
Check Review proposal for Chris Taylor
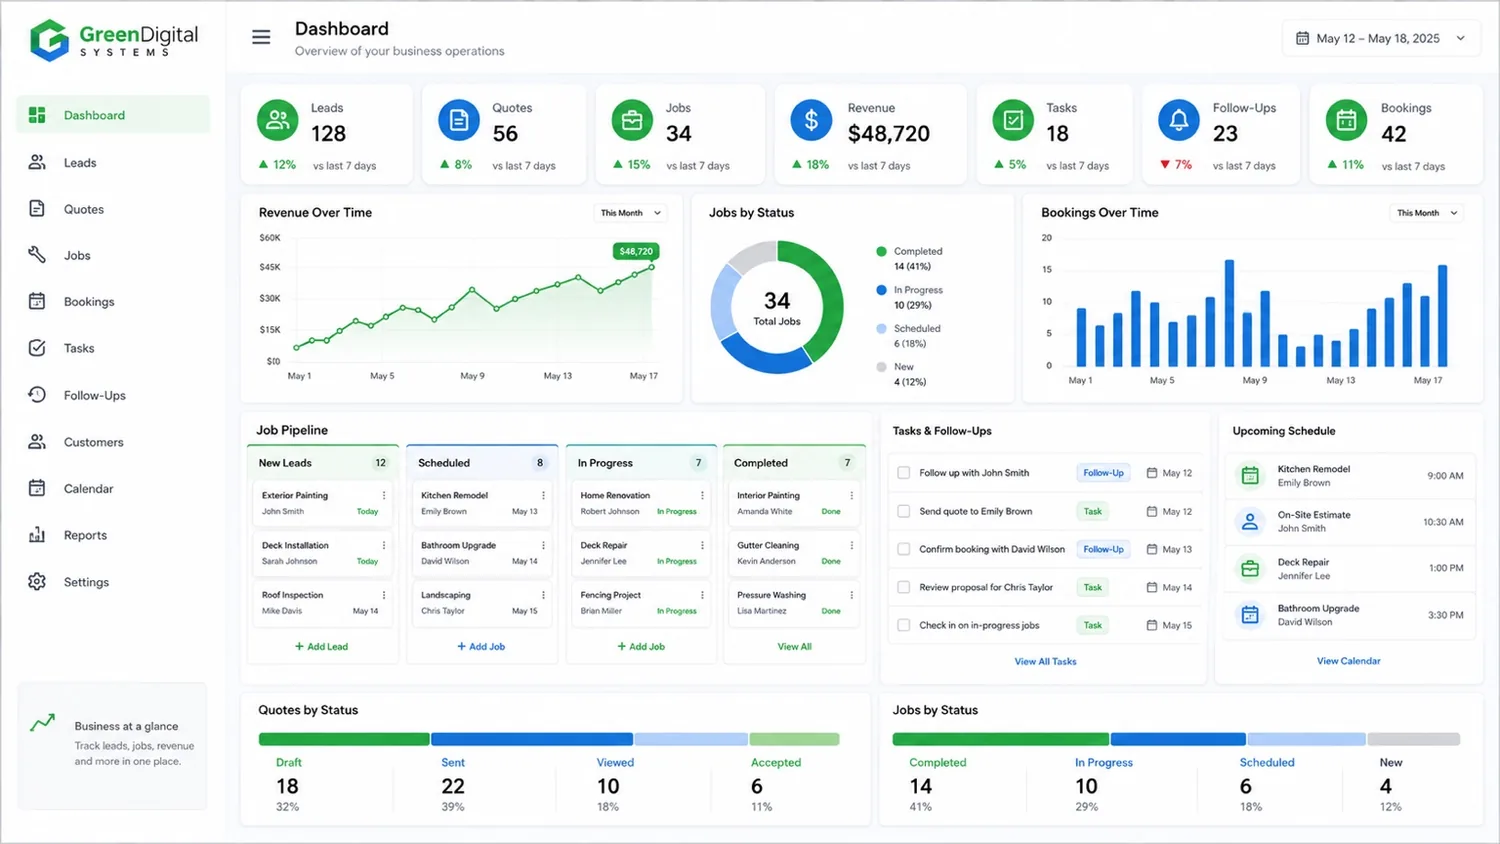tap(904, 587)
